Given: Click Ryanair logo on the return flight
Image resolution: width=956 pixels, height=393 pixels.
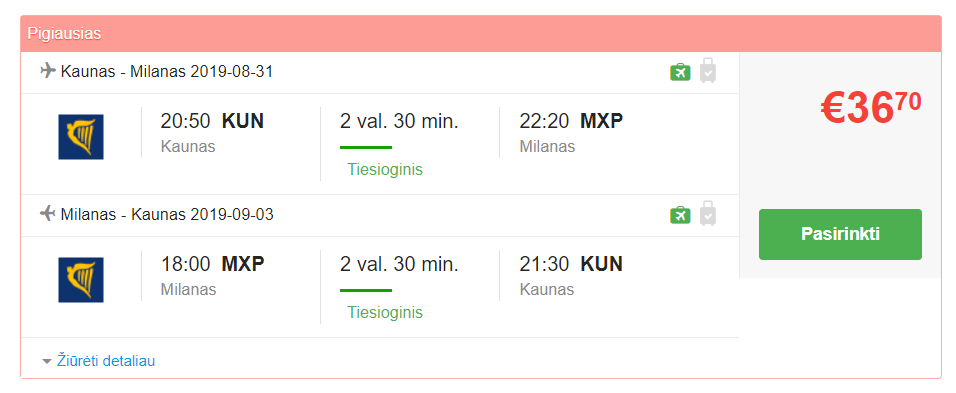Looking at the screenshot, I should [x=81, y=280].
